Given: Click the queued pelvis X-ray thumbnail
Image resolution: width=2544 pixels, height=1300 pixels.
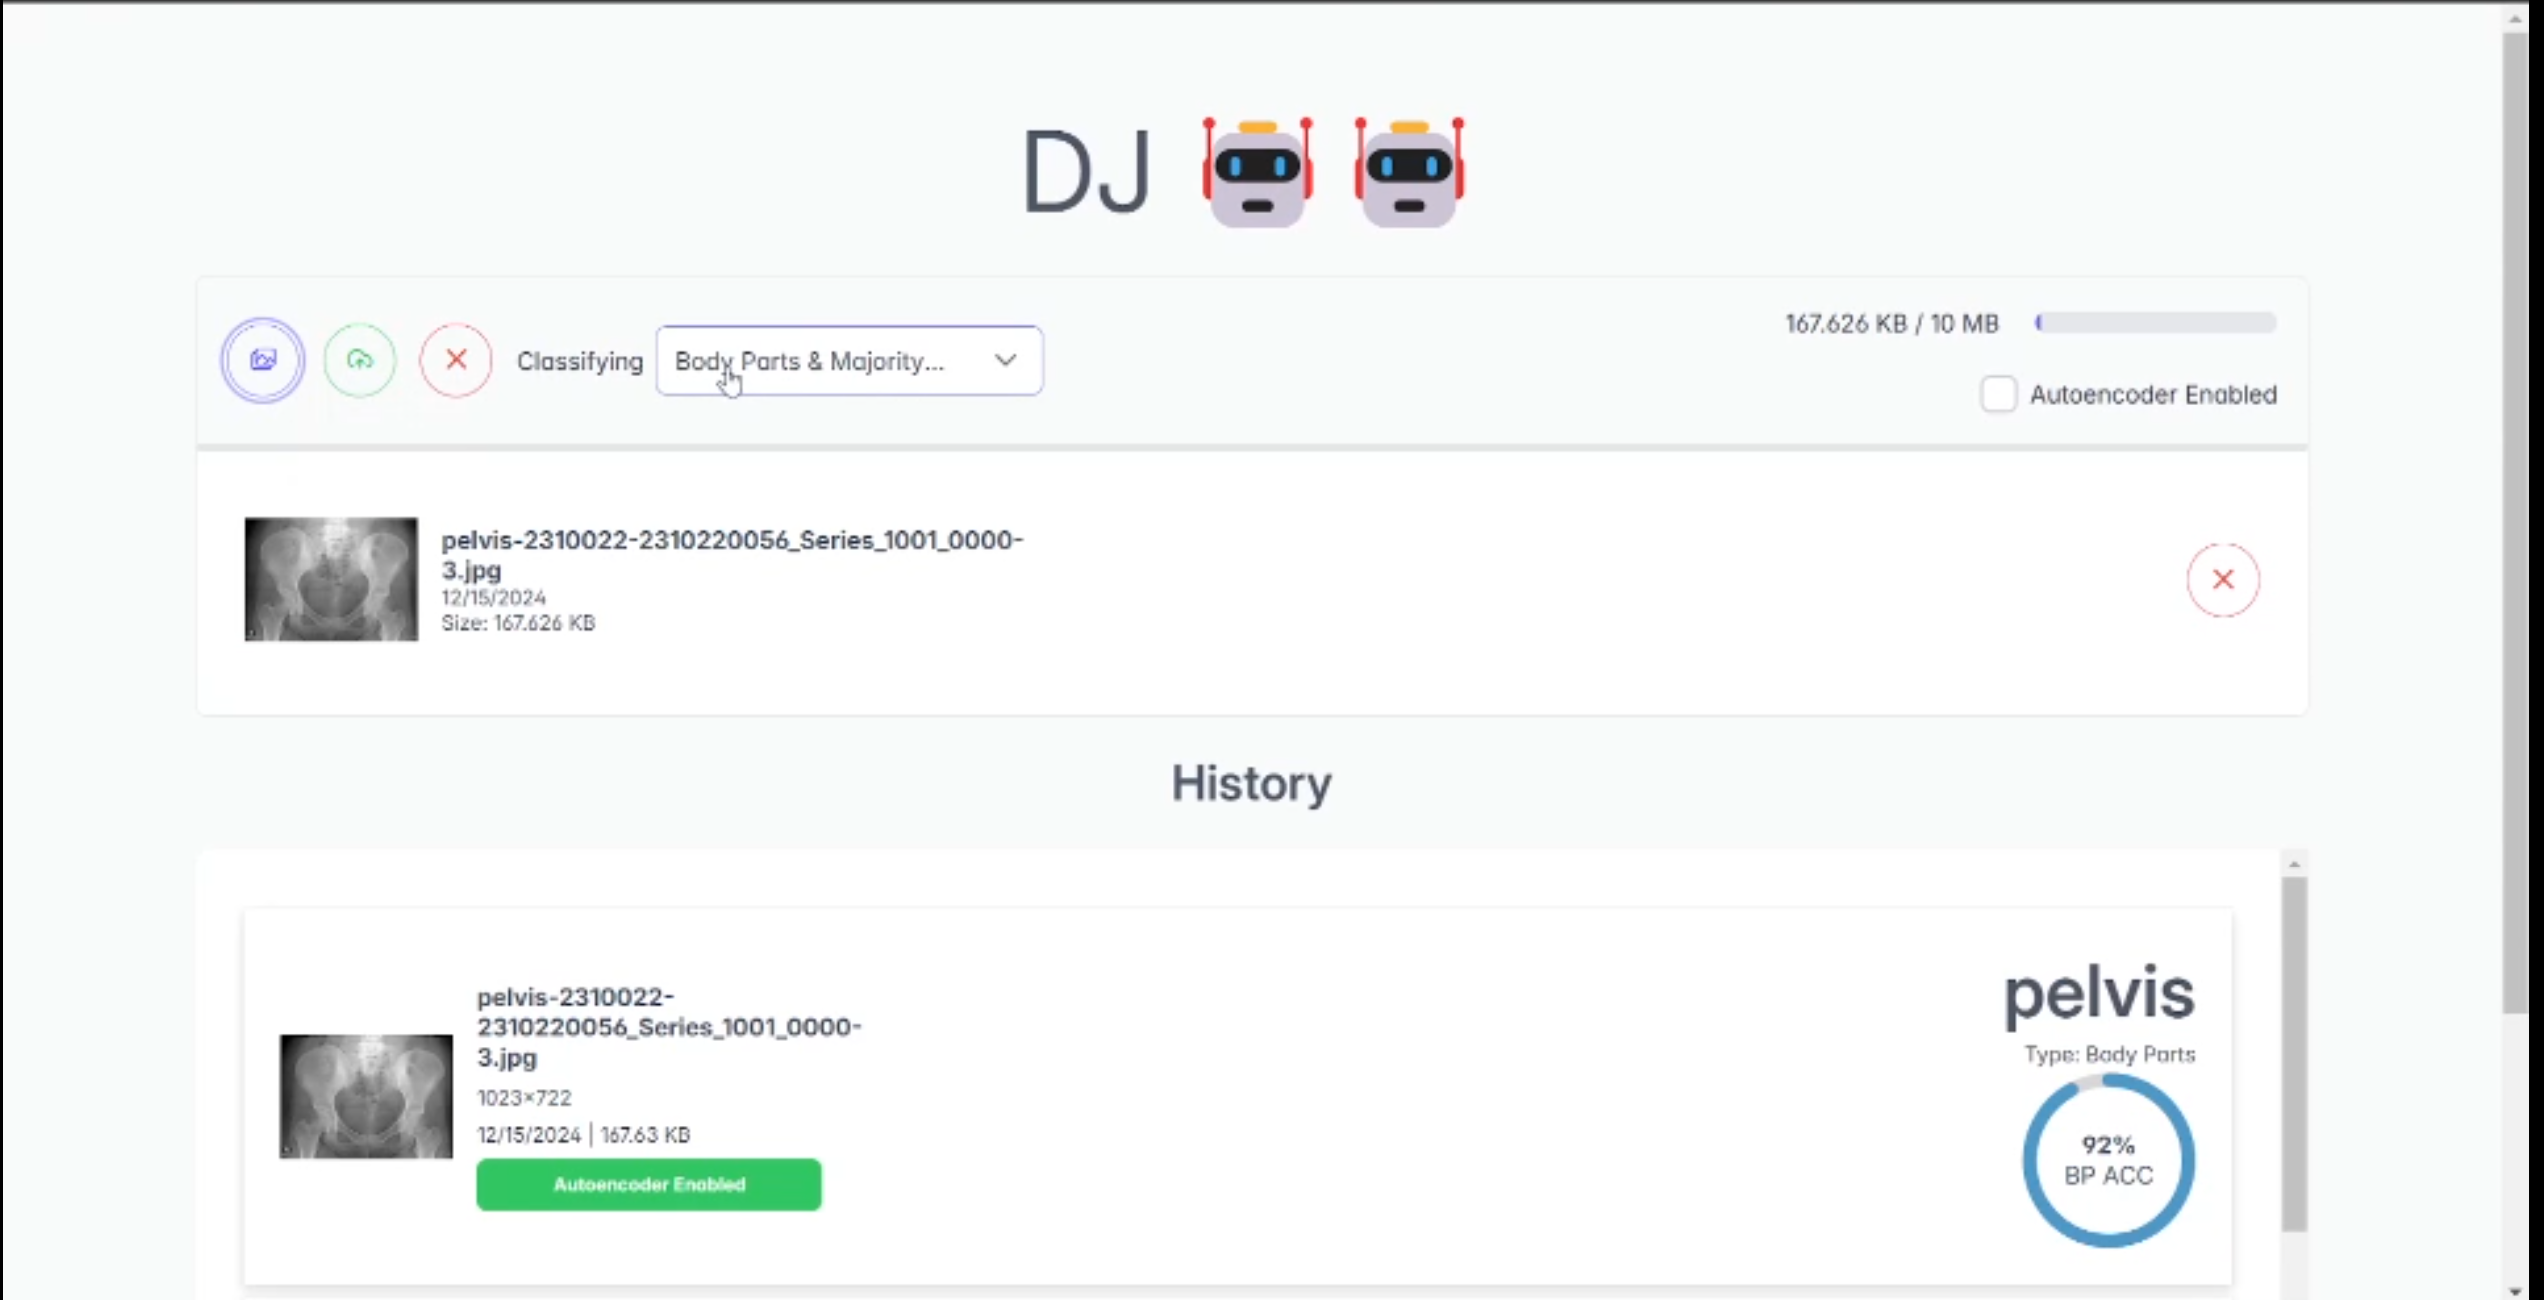Looking at the screenshot, I should pos(331,579).
